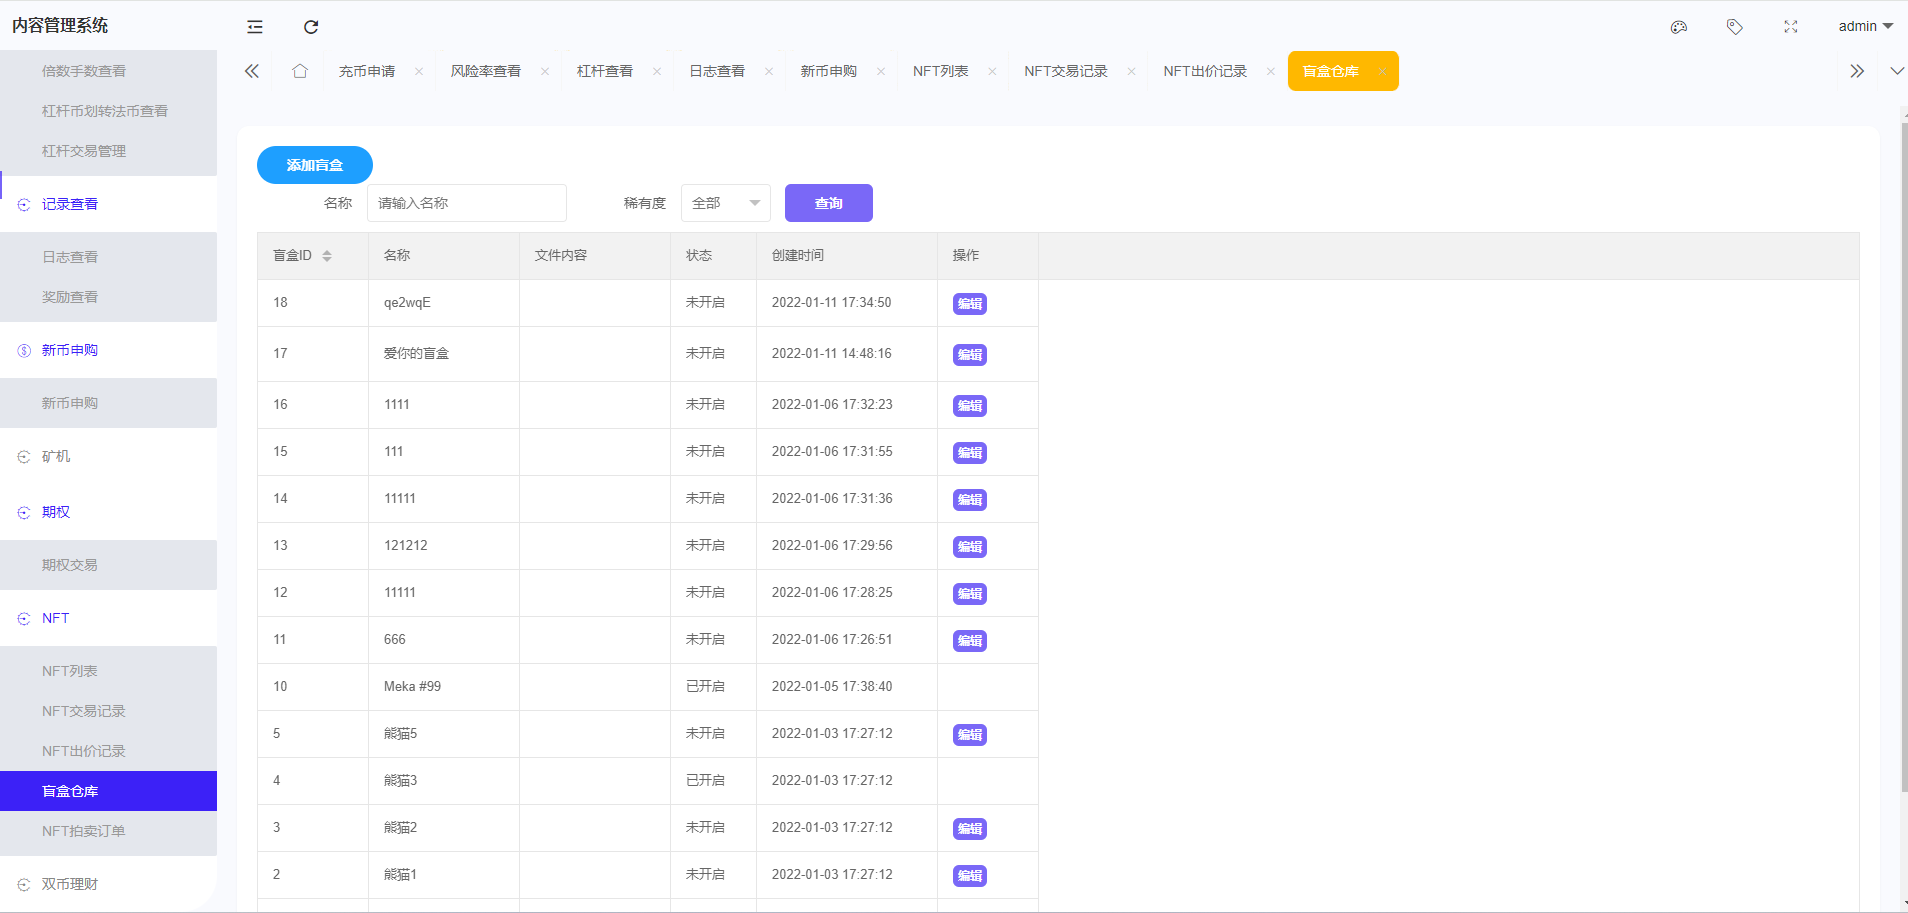1908x913 pixels.
Task: Edit blind box qe2wqE via its 编辑 button
Action: tap(968, 303)
